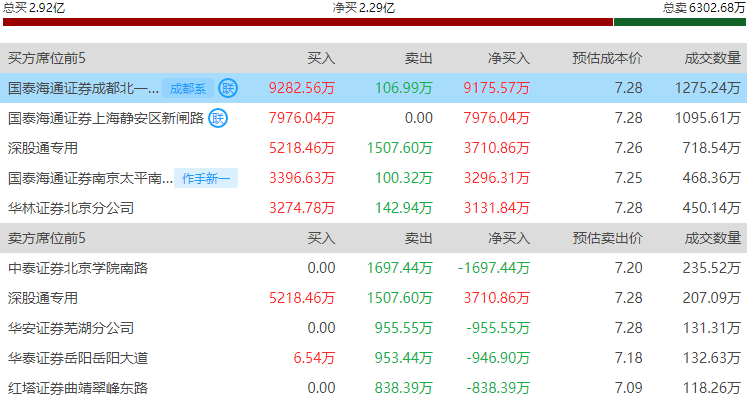The image size is (747, 397).
Task: Click volume 235.52万
Action: (x=712, y=268)
